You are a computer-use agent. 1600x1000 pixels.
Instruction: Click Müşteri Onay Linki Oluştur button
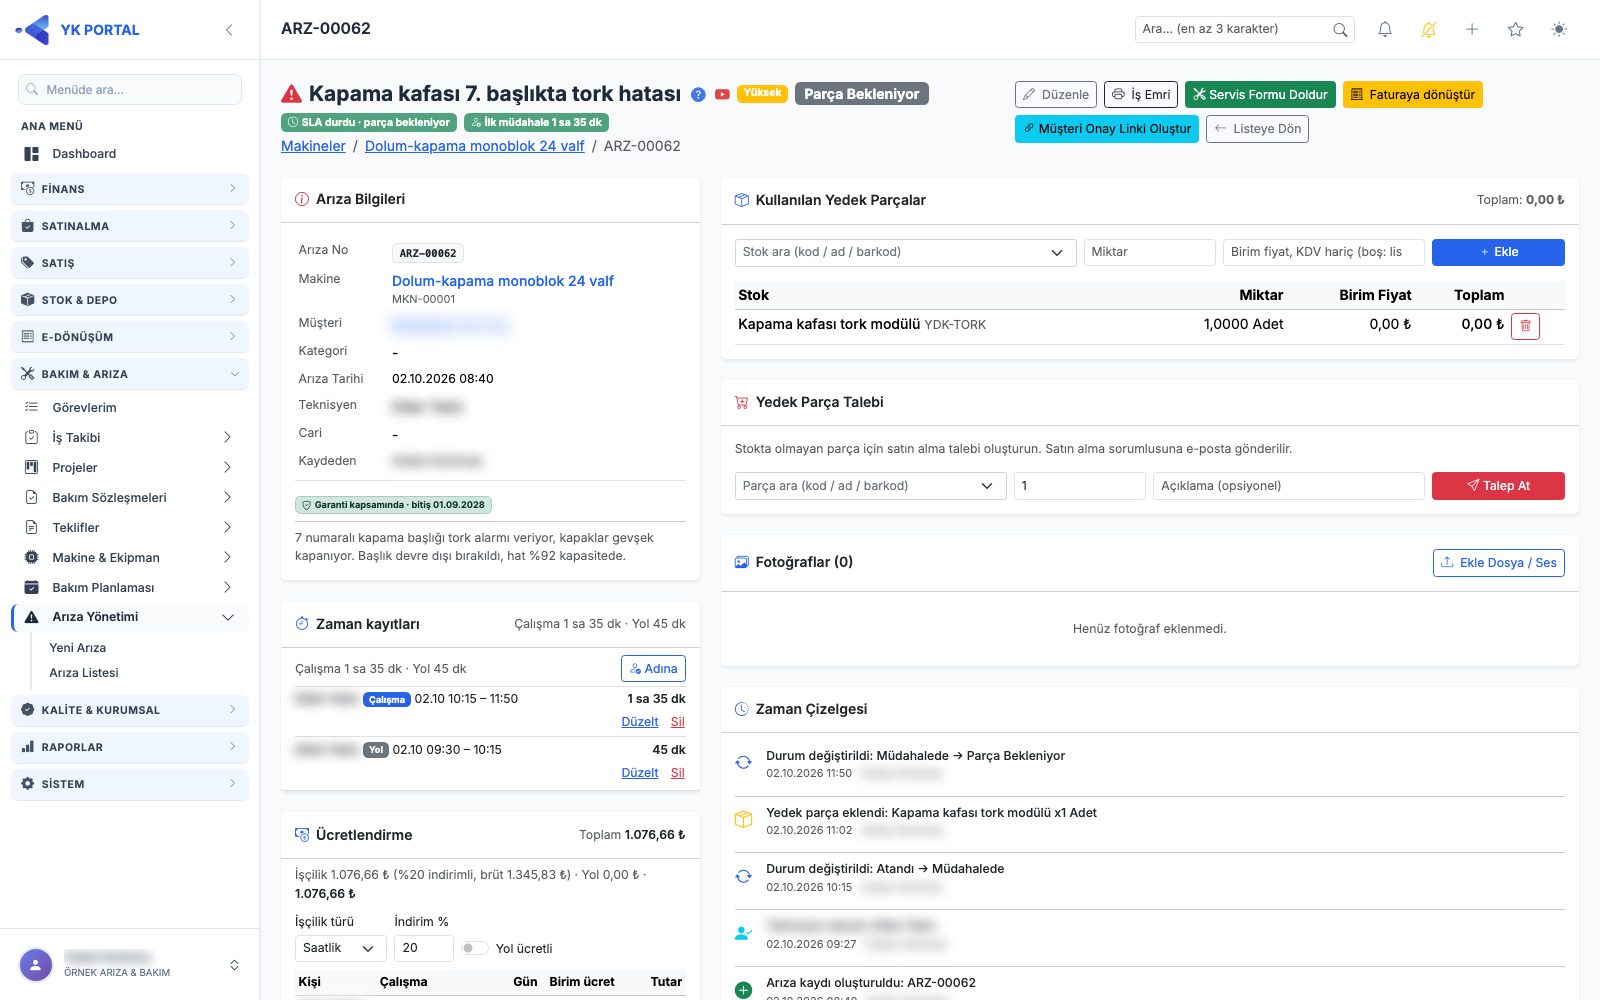1107,129
